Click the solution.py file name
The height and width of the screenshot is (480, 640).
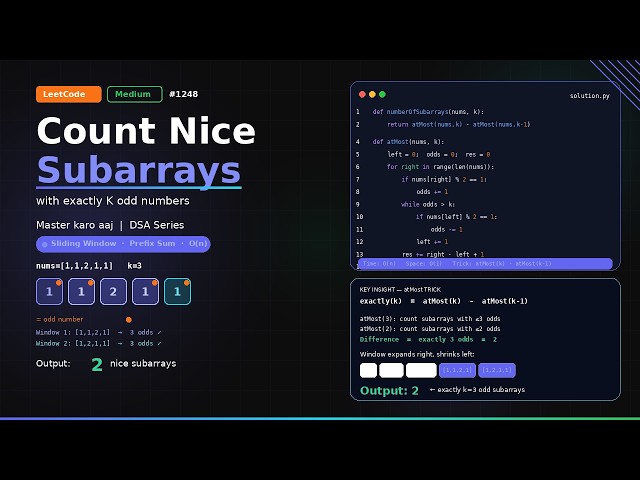coord(590,96)
